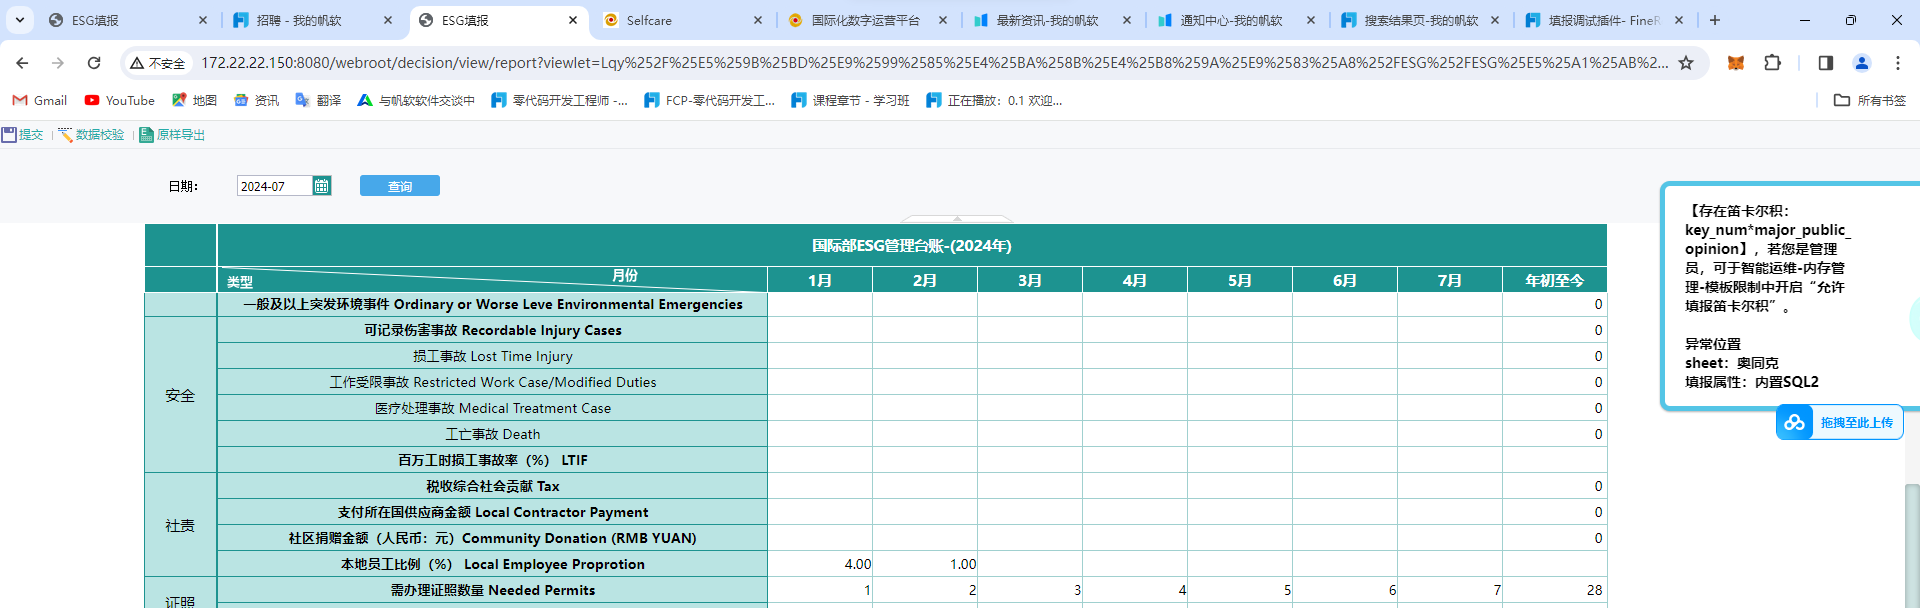Click the 社责 category cell
1920x608 pixels.
180,525
